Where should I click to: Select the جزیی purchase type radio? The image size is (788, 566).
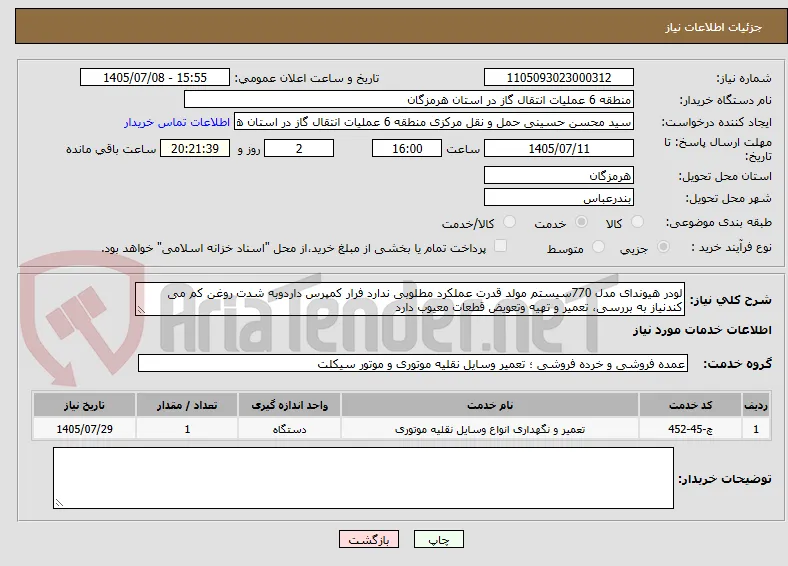pos(663,247)
